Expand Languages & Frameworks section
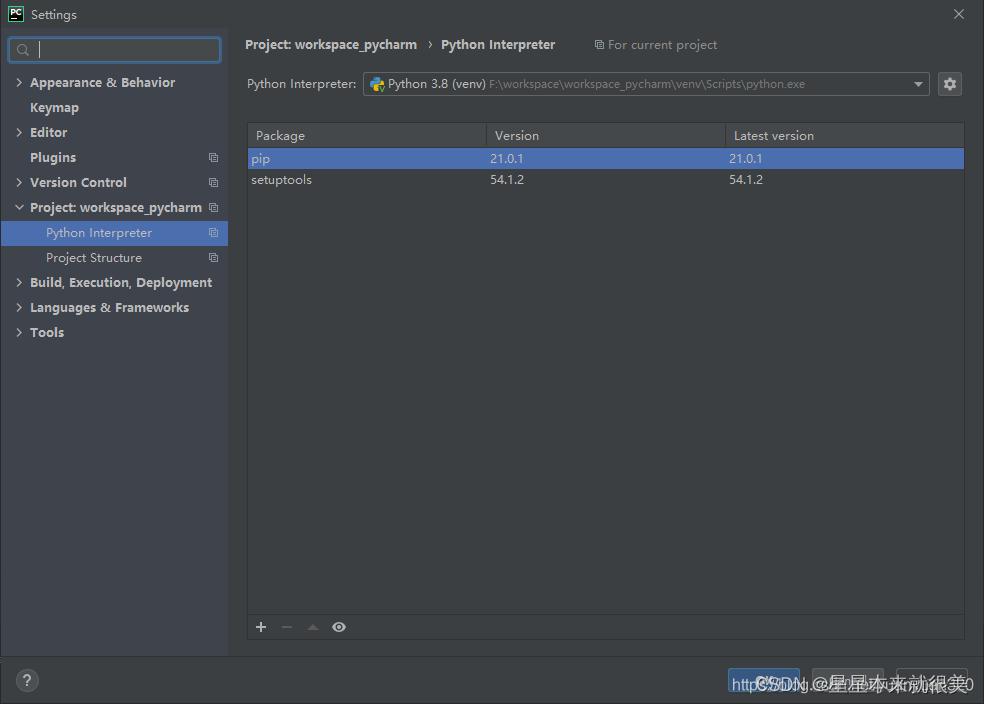Image resolution: width=984 pixels, height=704 pixels. [19, 307]
